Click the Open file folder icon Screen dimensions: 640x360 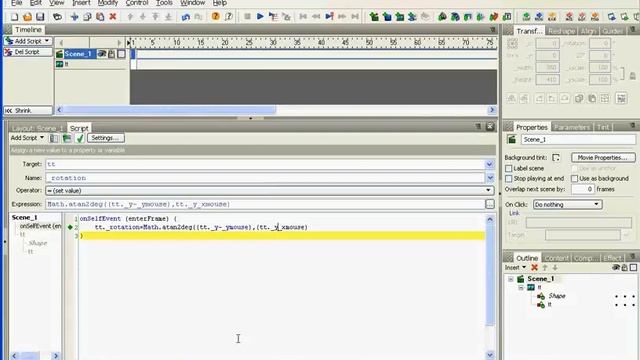(27, 17)
